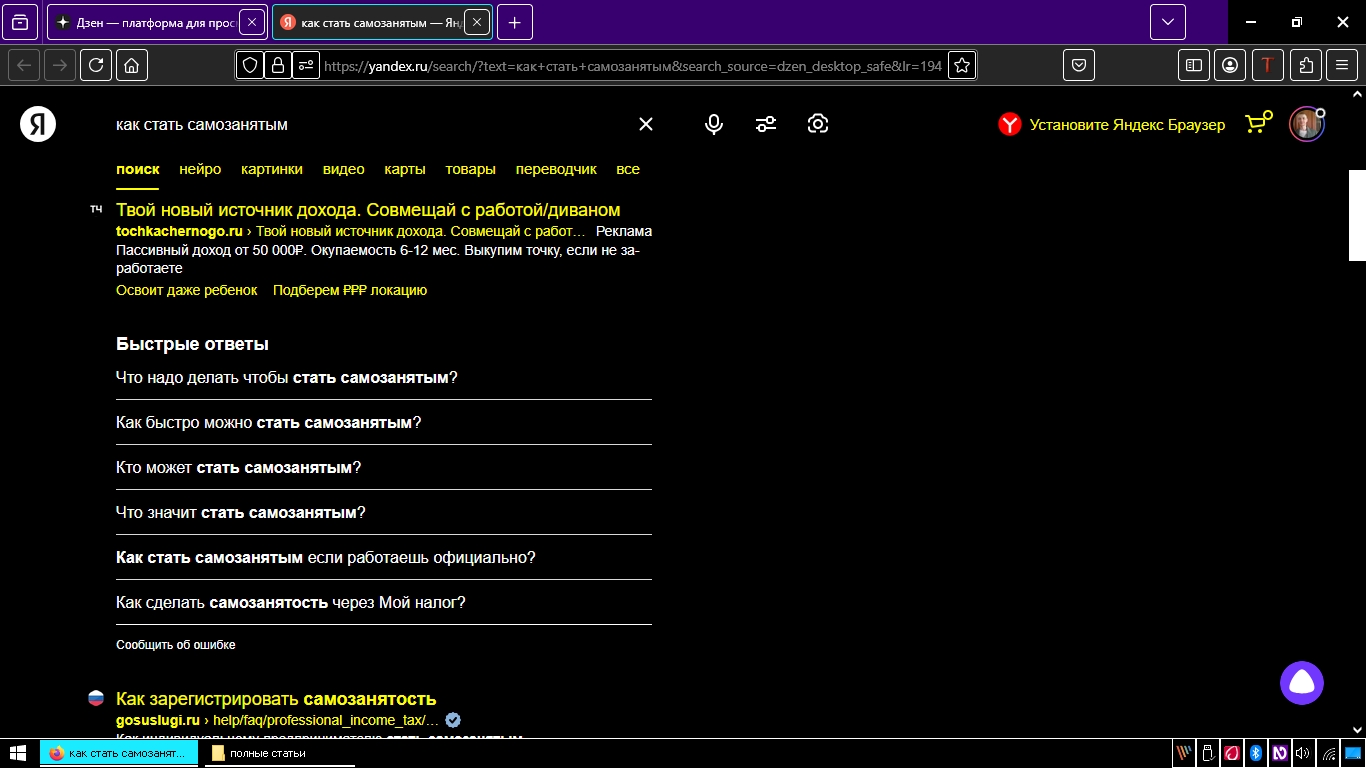Open the все services tab
The width and height of the screenshot is (1366, 768).
point(628,169)
